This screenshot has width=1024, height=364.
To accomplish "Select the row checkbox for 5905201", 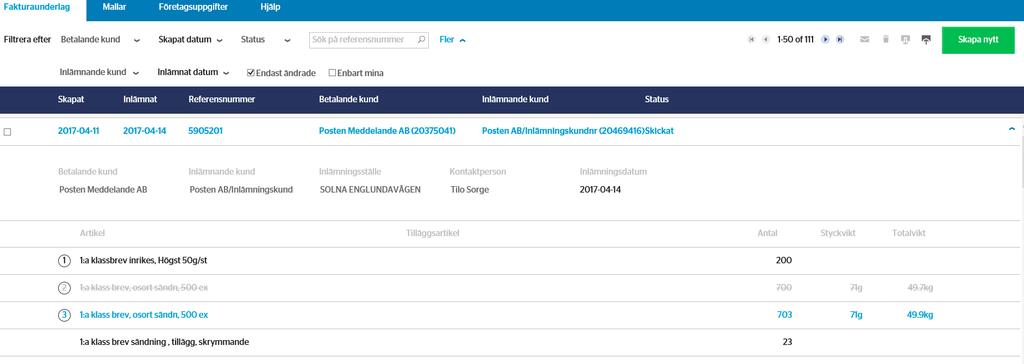I will pyautogui.click(x=7, y=132).
